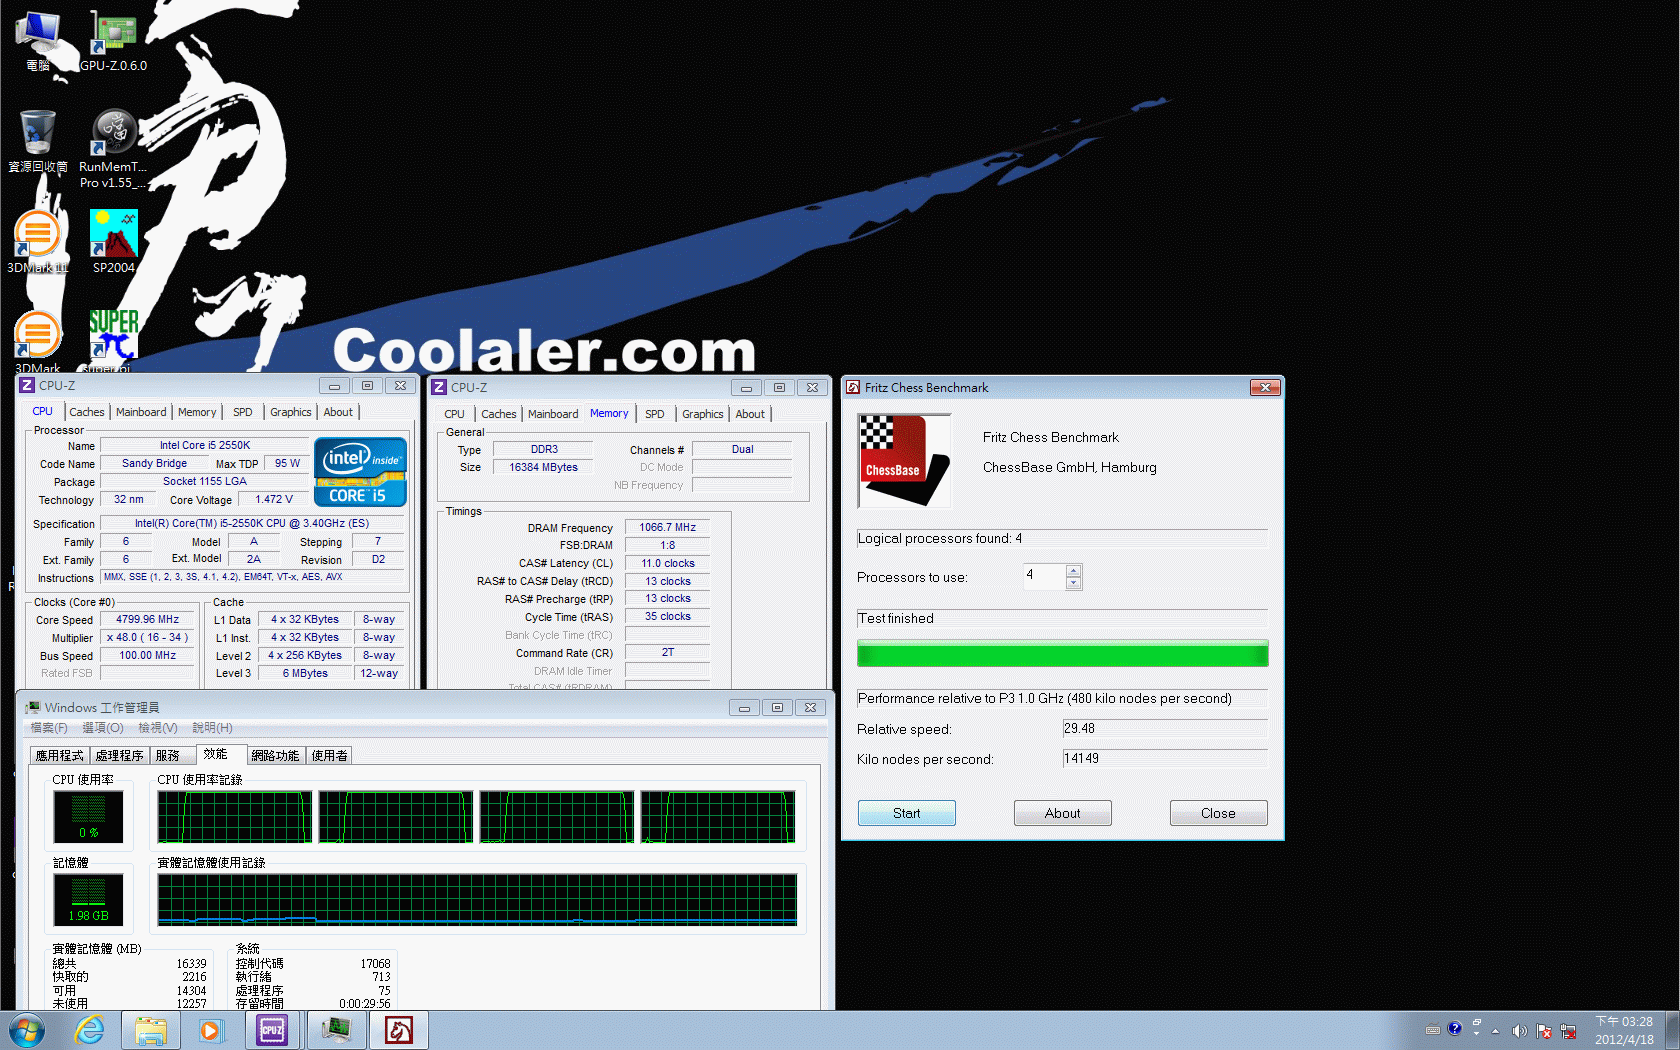Viewport: 1680px width, 1050px height.
Task: Click the green Test finished progress bar
Action: [1062, 654]
